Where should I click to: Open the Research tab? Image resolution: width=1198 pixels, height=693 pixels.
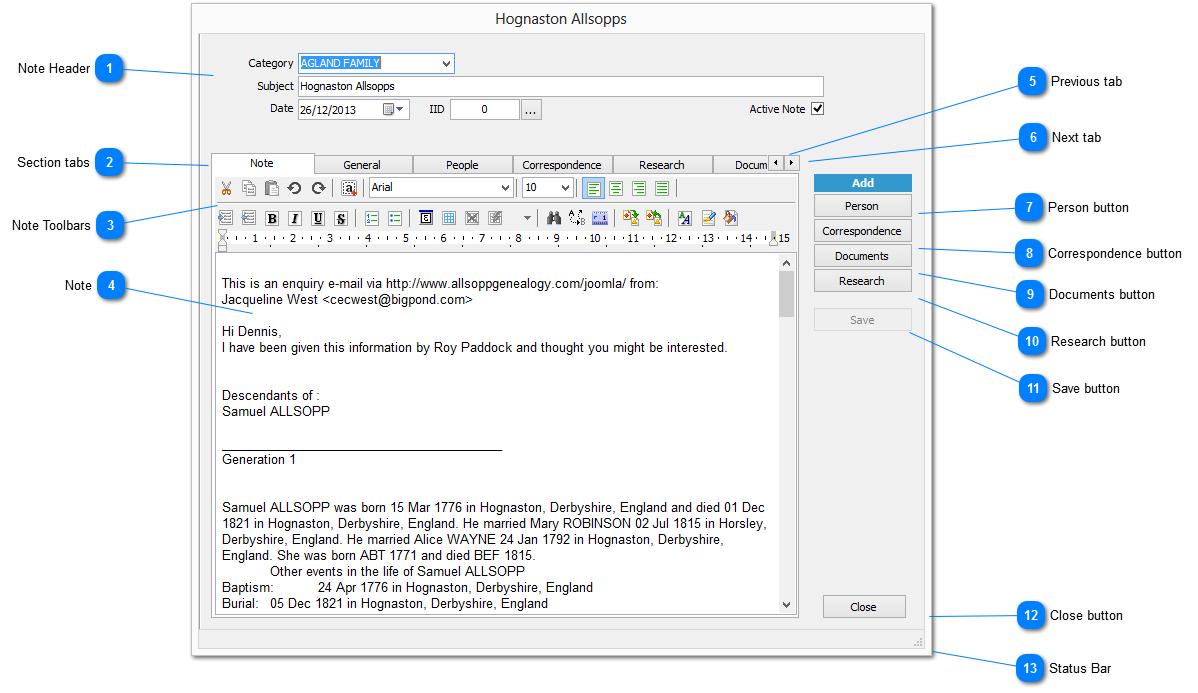click(x=661, y=165)
